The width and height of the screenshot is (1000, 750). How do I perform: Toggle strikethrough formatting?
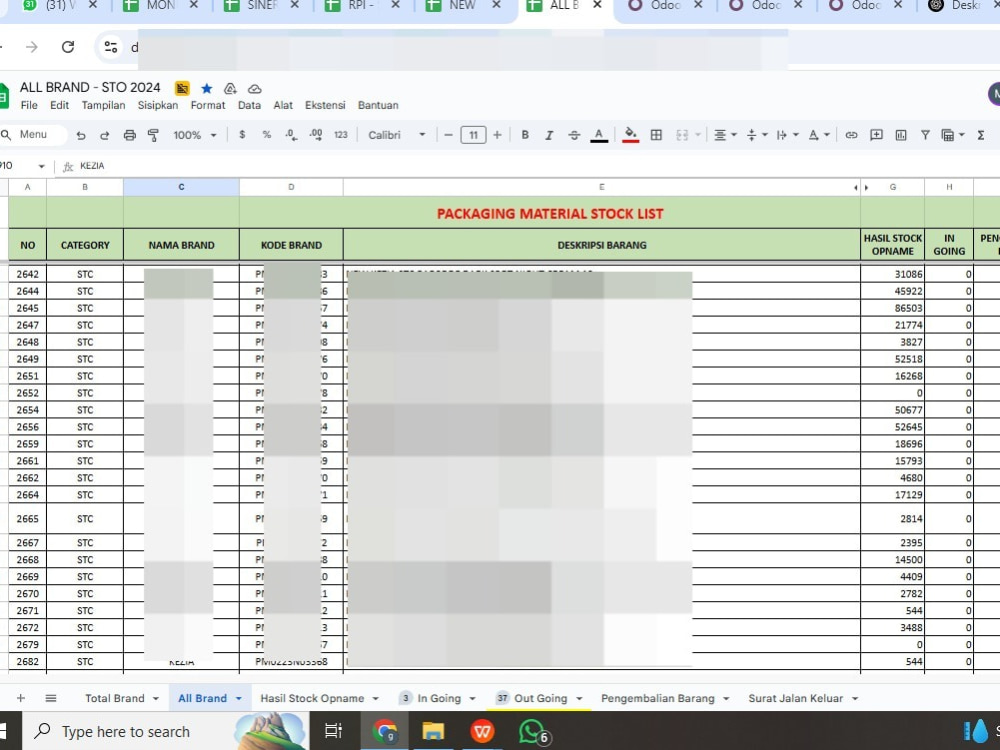(574, 135)
